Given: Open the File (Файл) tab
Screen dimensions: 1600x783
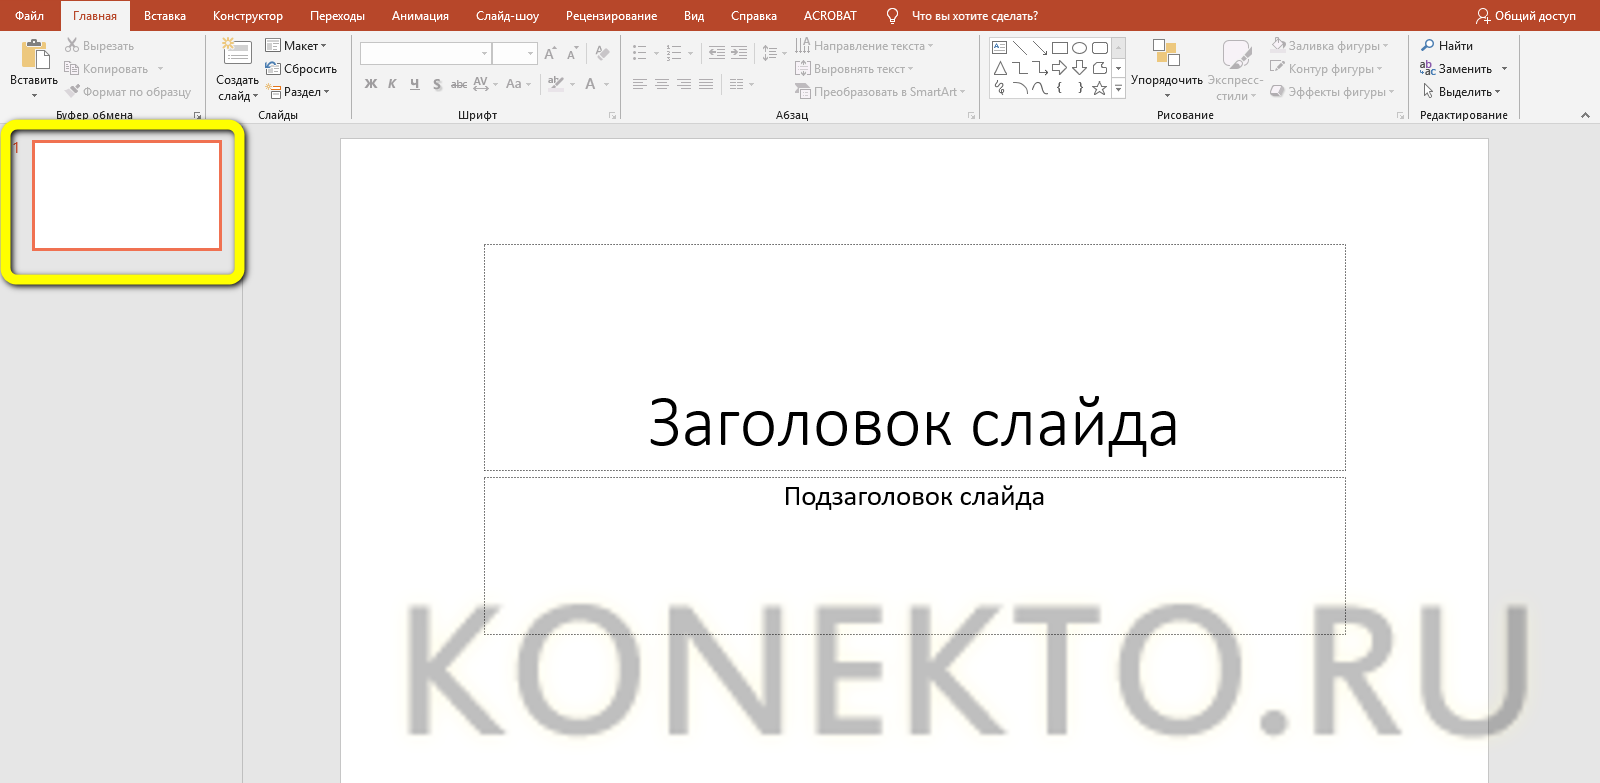Looking at the screenshot, I should [x=29, y=16].
